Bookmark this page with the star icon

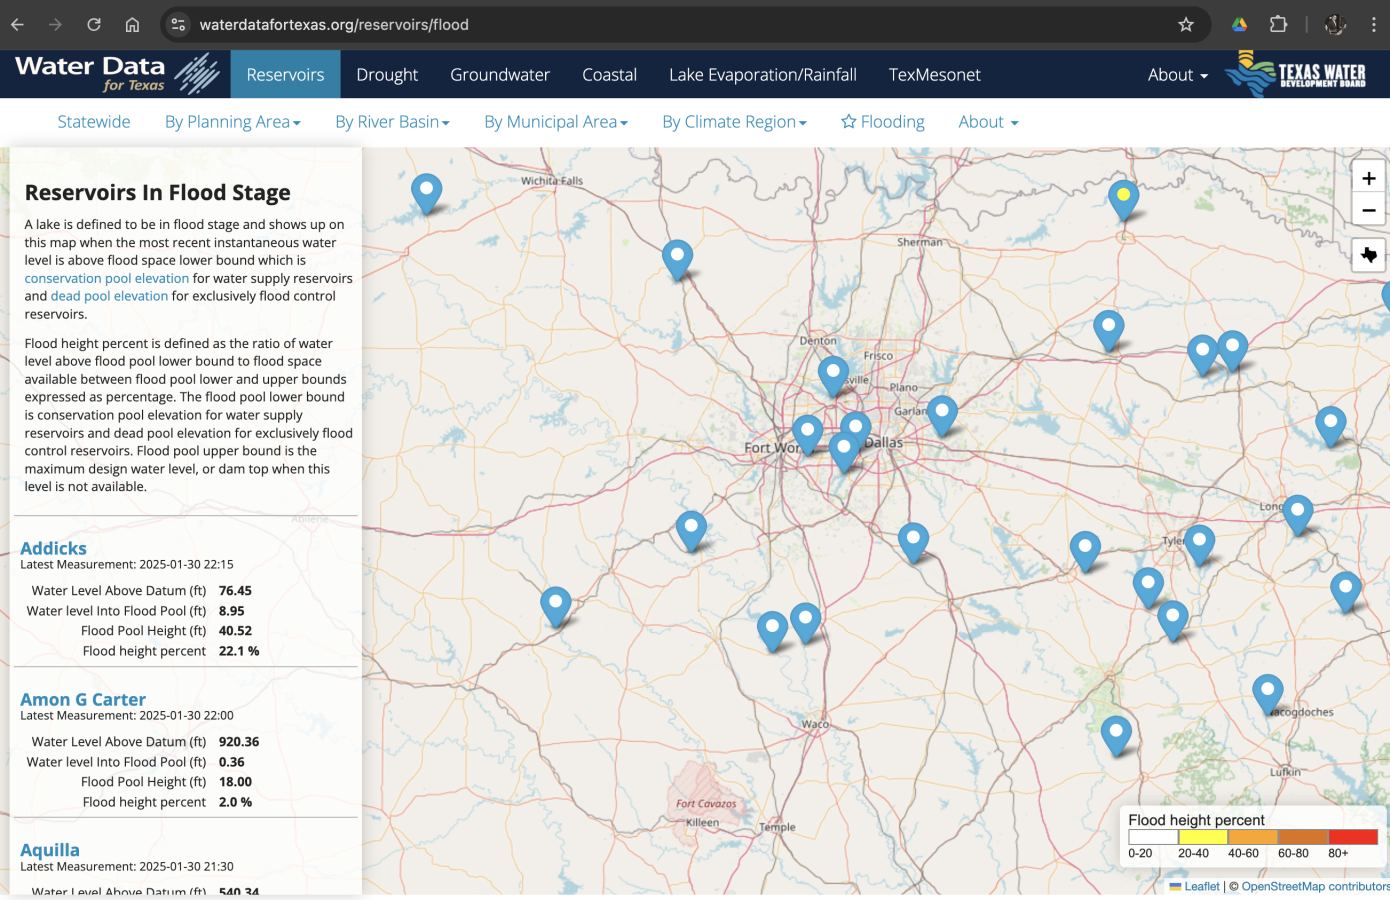(x=1185, y=25)
